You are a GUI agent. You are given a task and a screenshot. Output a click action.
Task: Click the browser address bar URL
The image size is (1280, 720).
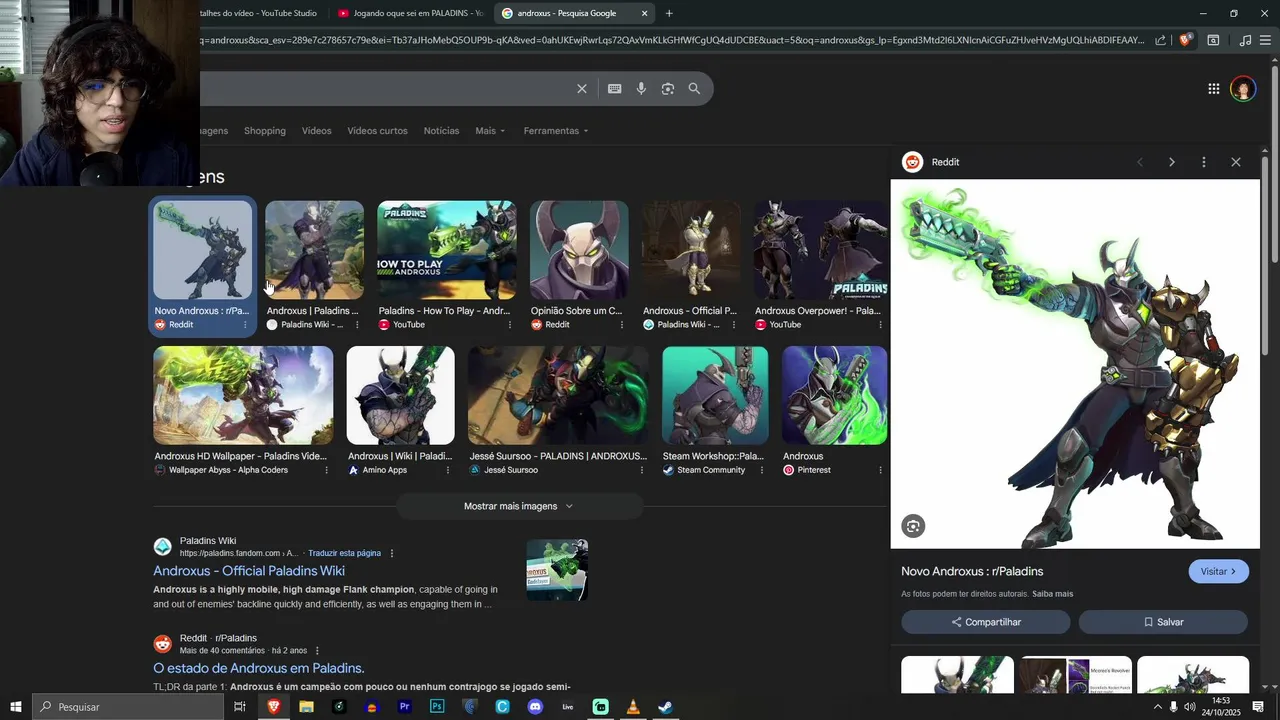[x=670, y=40]
